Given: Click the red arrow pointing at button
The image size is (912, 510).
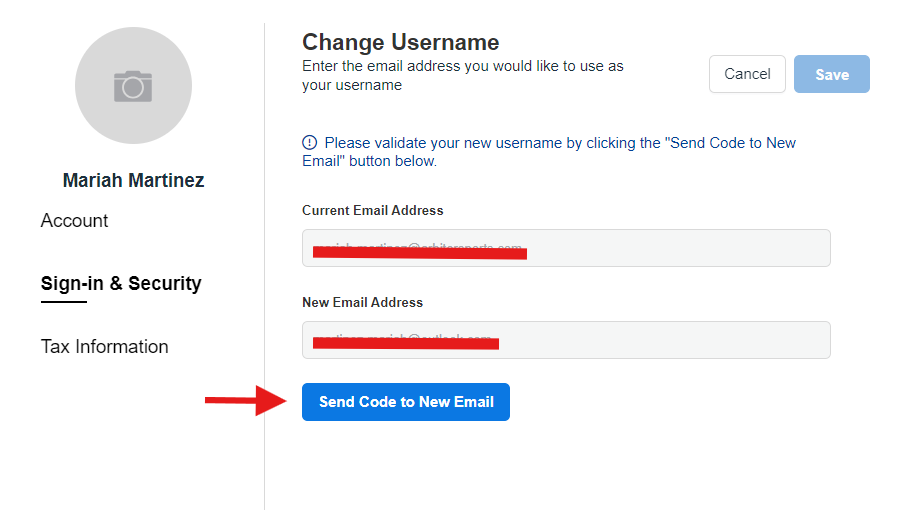Looking at the screenshot, I should (x=245, y=400).
